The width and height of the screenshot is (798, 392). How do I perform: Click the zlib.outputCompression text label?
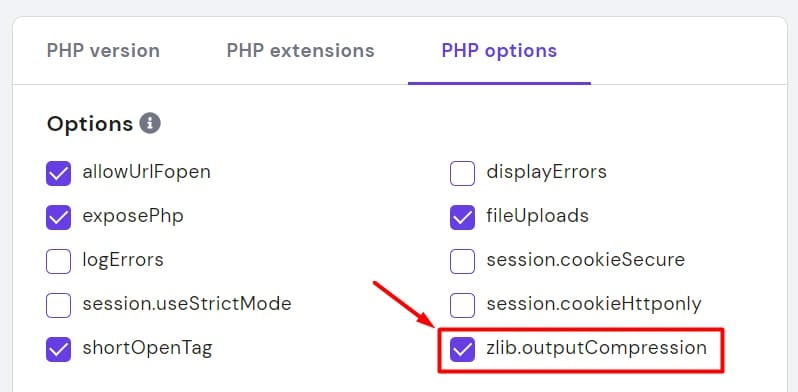[596, 348]
